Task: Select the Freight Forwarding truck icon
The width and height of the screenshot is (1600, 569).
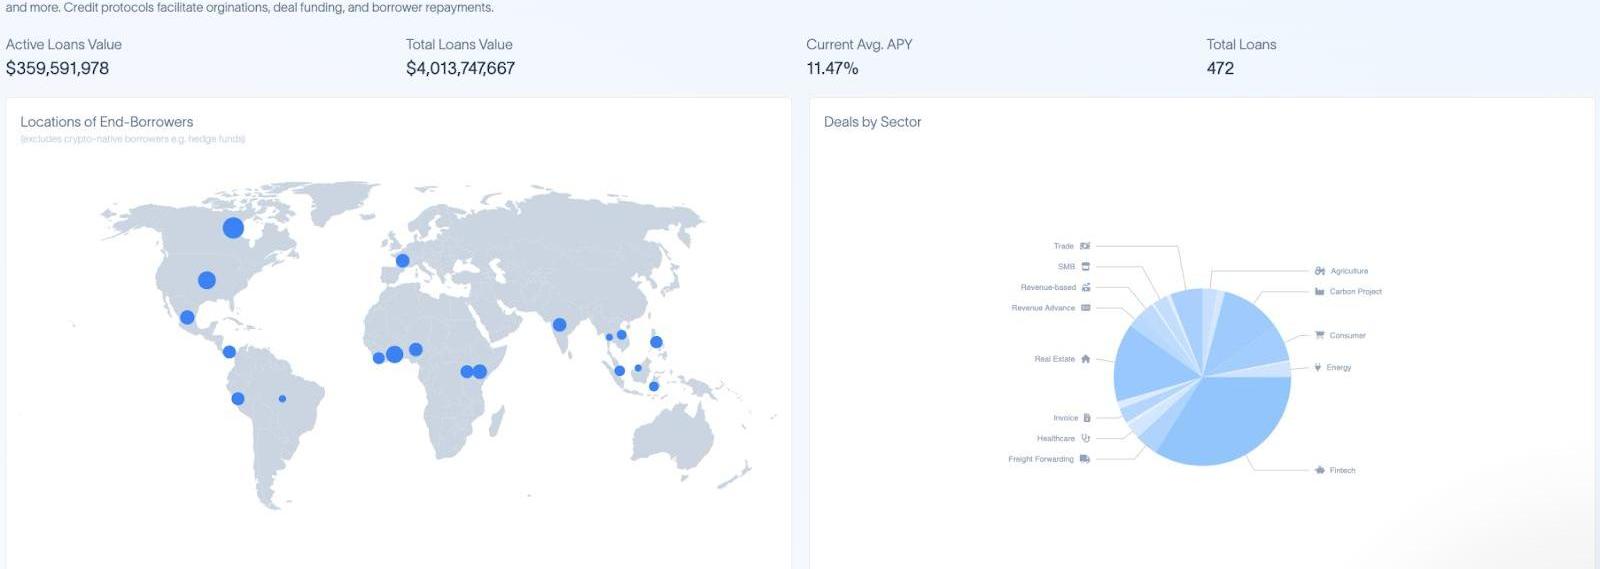Action: coord(1085,459)
